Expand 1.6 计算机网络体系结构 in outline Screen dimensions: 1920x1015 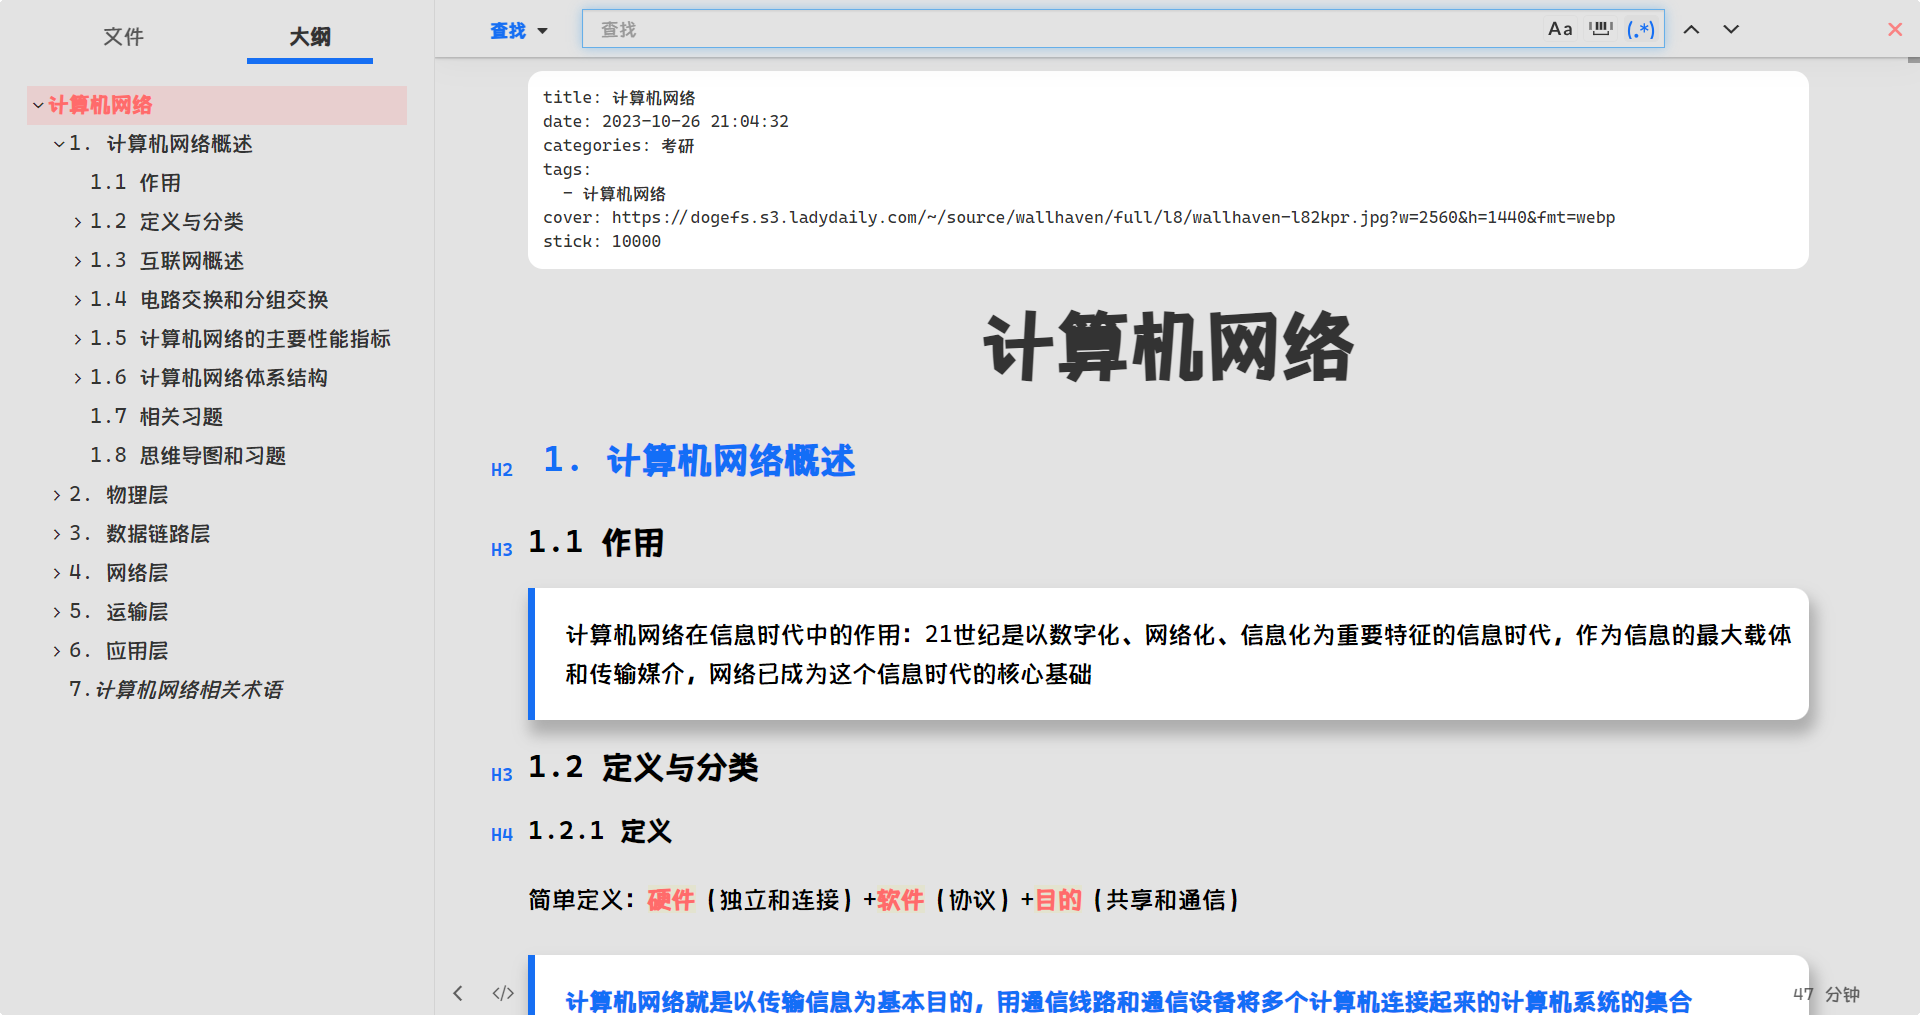click(x=78, y=378)
